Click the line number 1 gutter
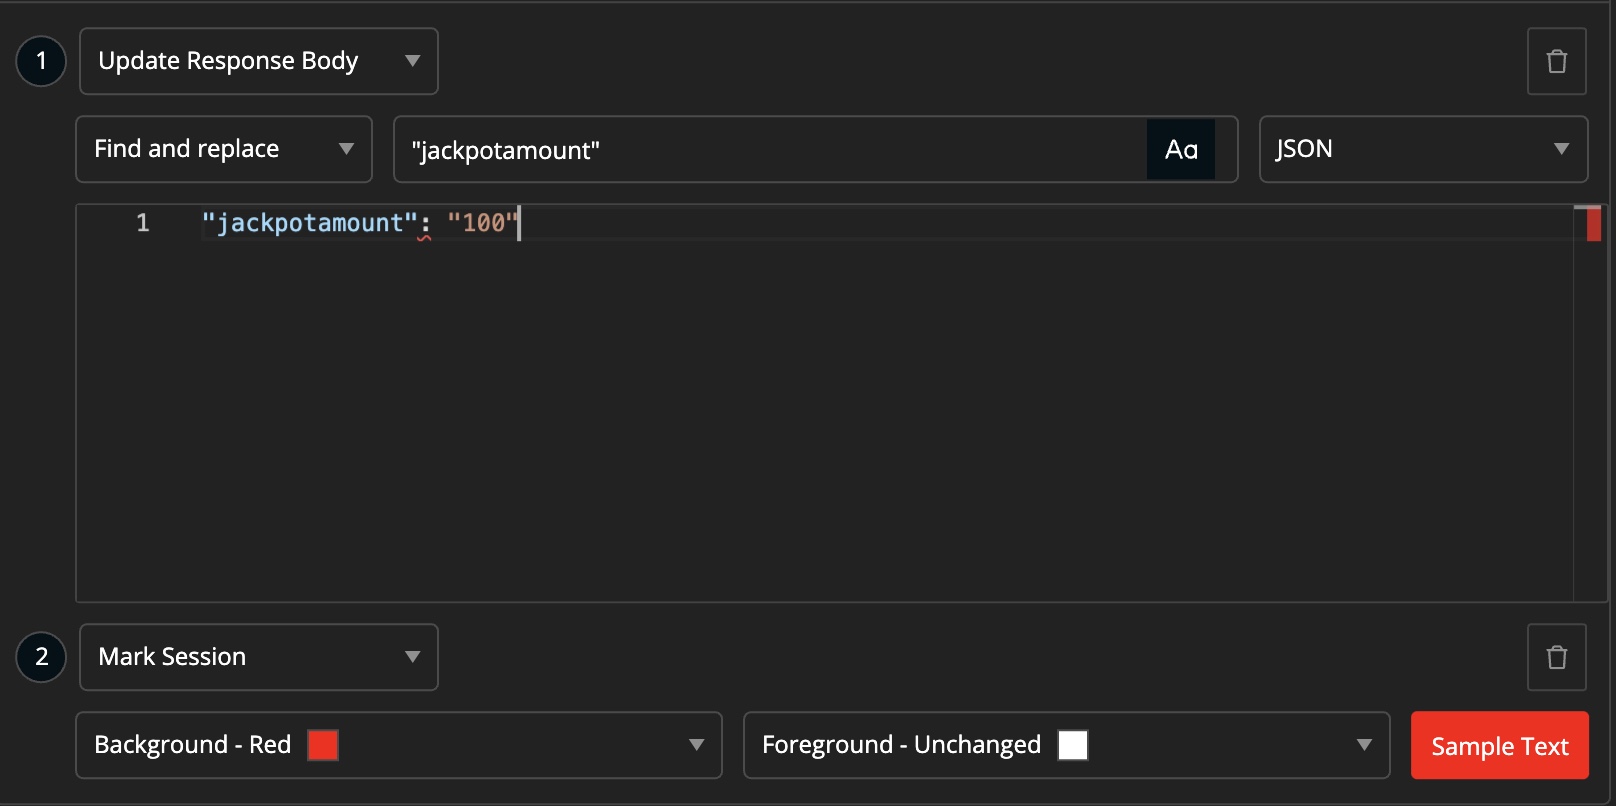The width and height of the screenshot is (1616, 806). point(143,223)
